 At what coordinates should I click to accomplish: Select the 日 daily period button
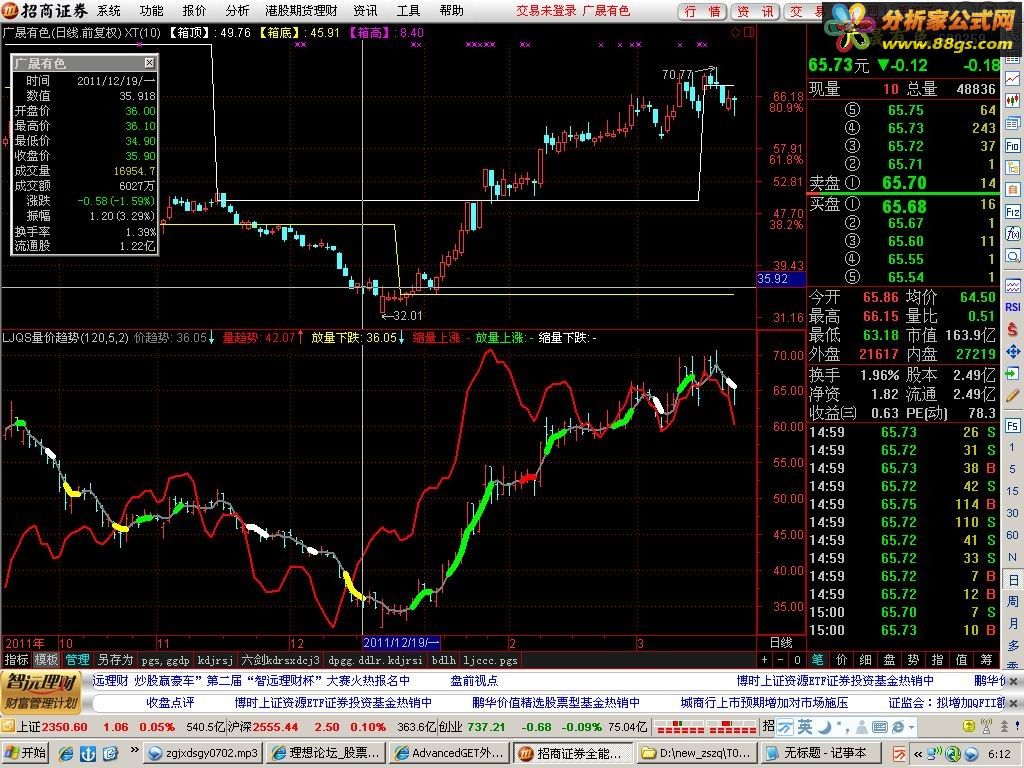(1012, 579)
